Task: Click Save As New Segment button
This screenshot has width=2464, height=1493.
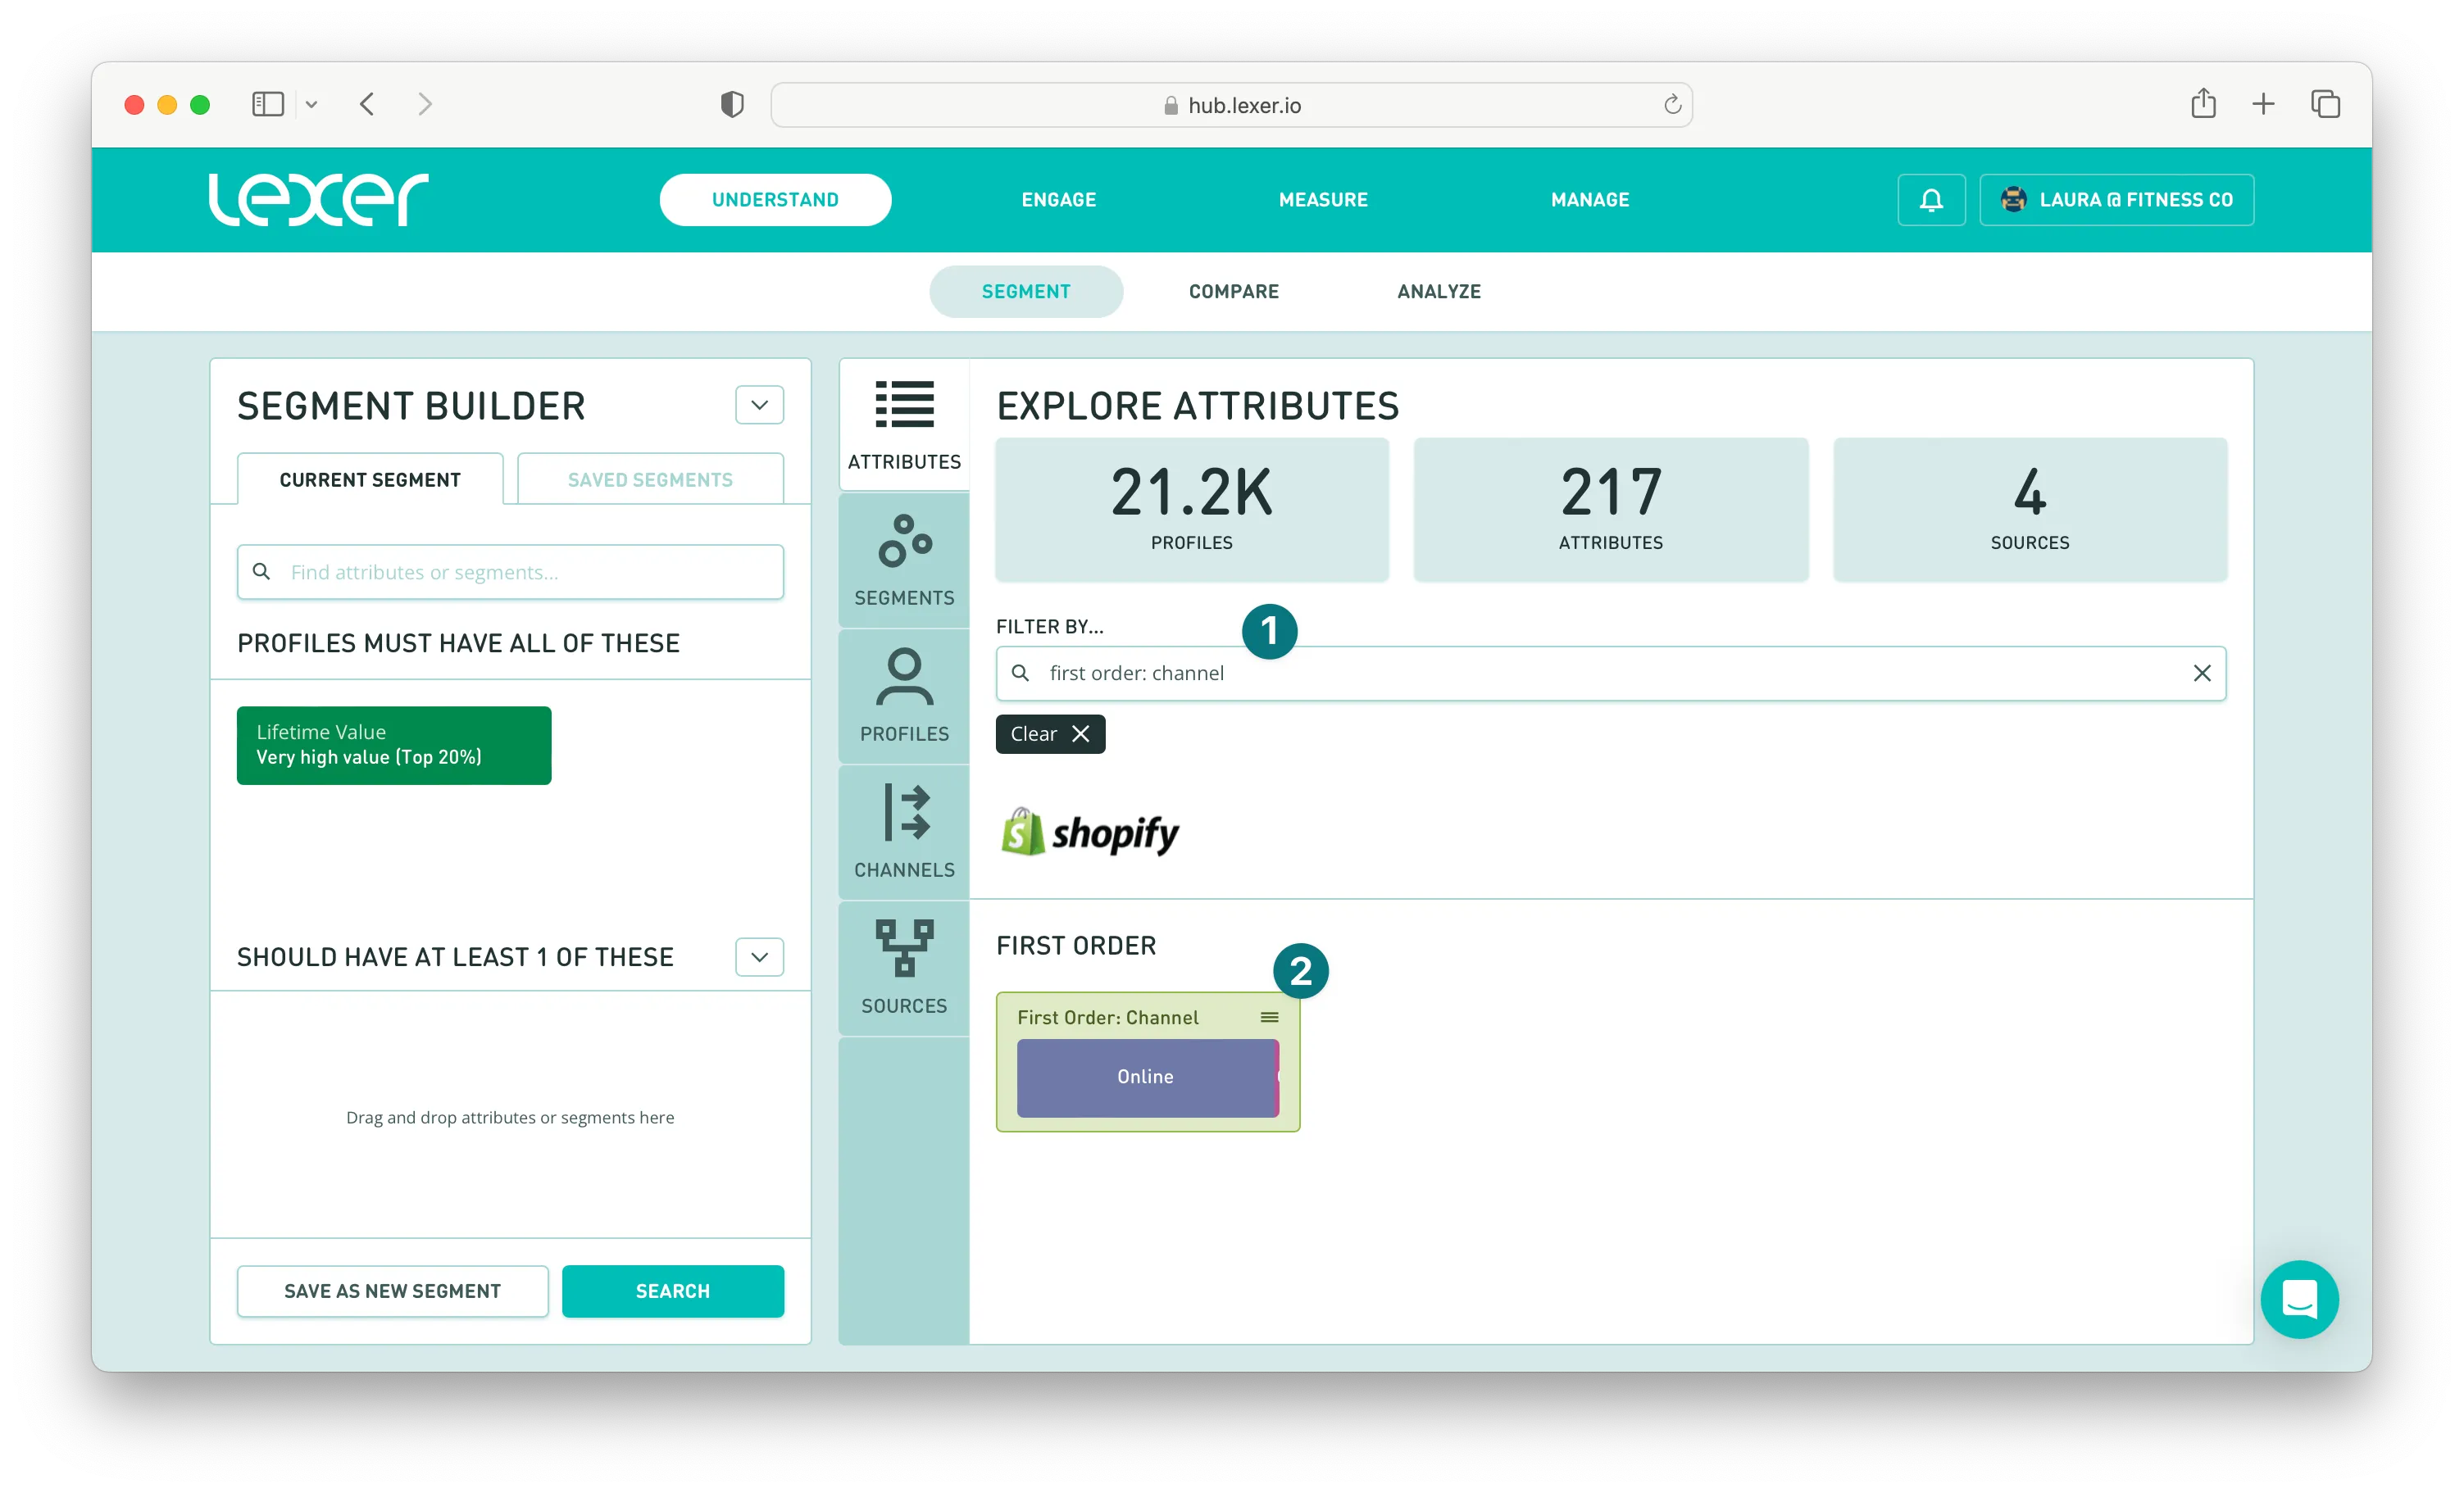Action: coord(392,1291)
